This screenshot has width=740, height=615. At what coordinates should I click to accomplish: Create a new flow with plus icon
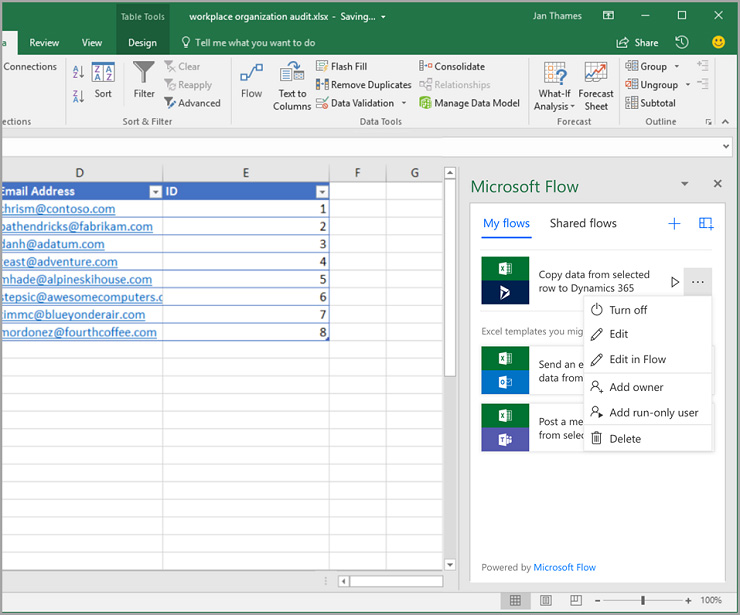tap(674, 223)
